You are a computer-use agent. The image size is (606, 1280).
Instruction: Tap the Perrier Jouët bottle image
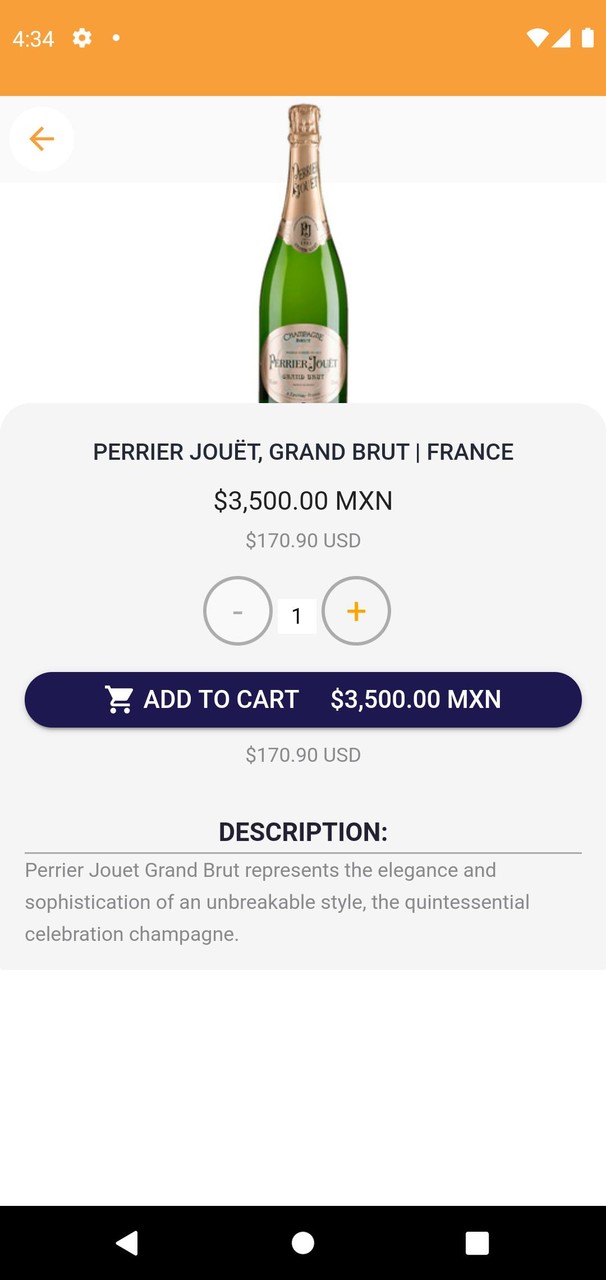pyautogui.click(x=303, y=255)
